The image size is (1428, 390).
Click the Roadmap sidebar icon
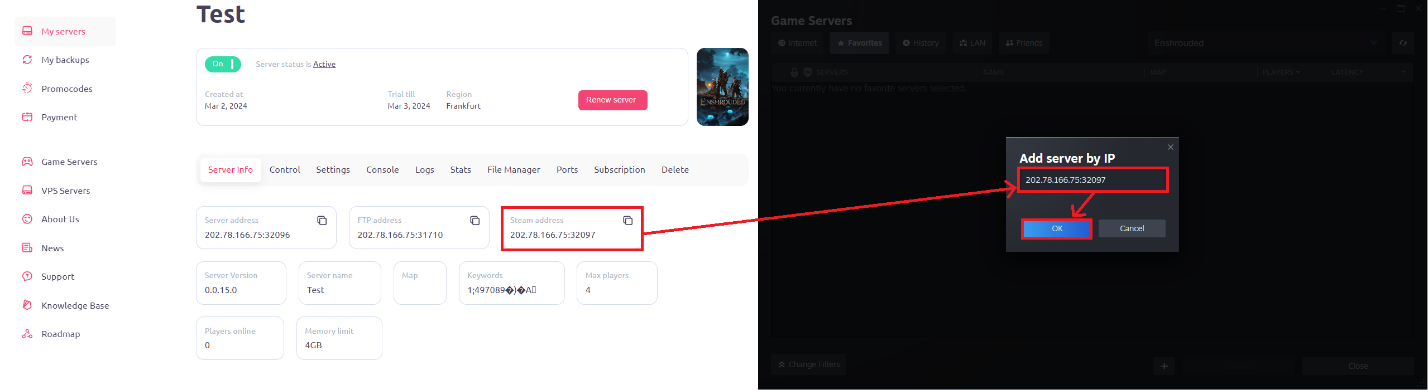(x=28, y=334)
